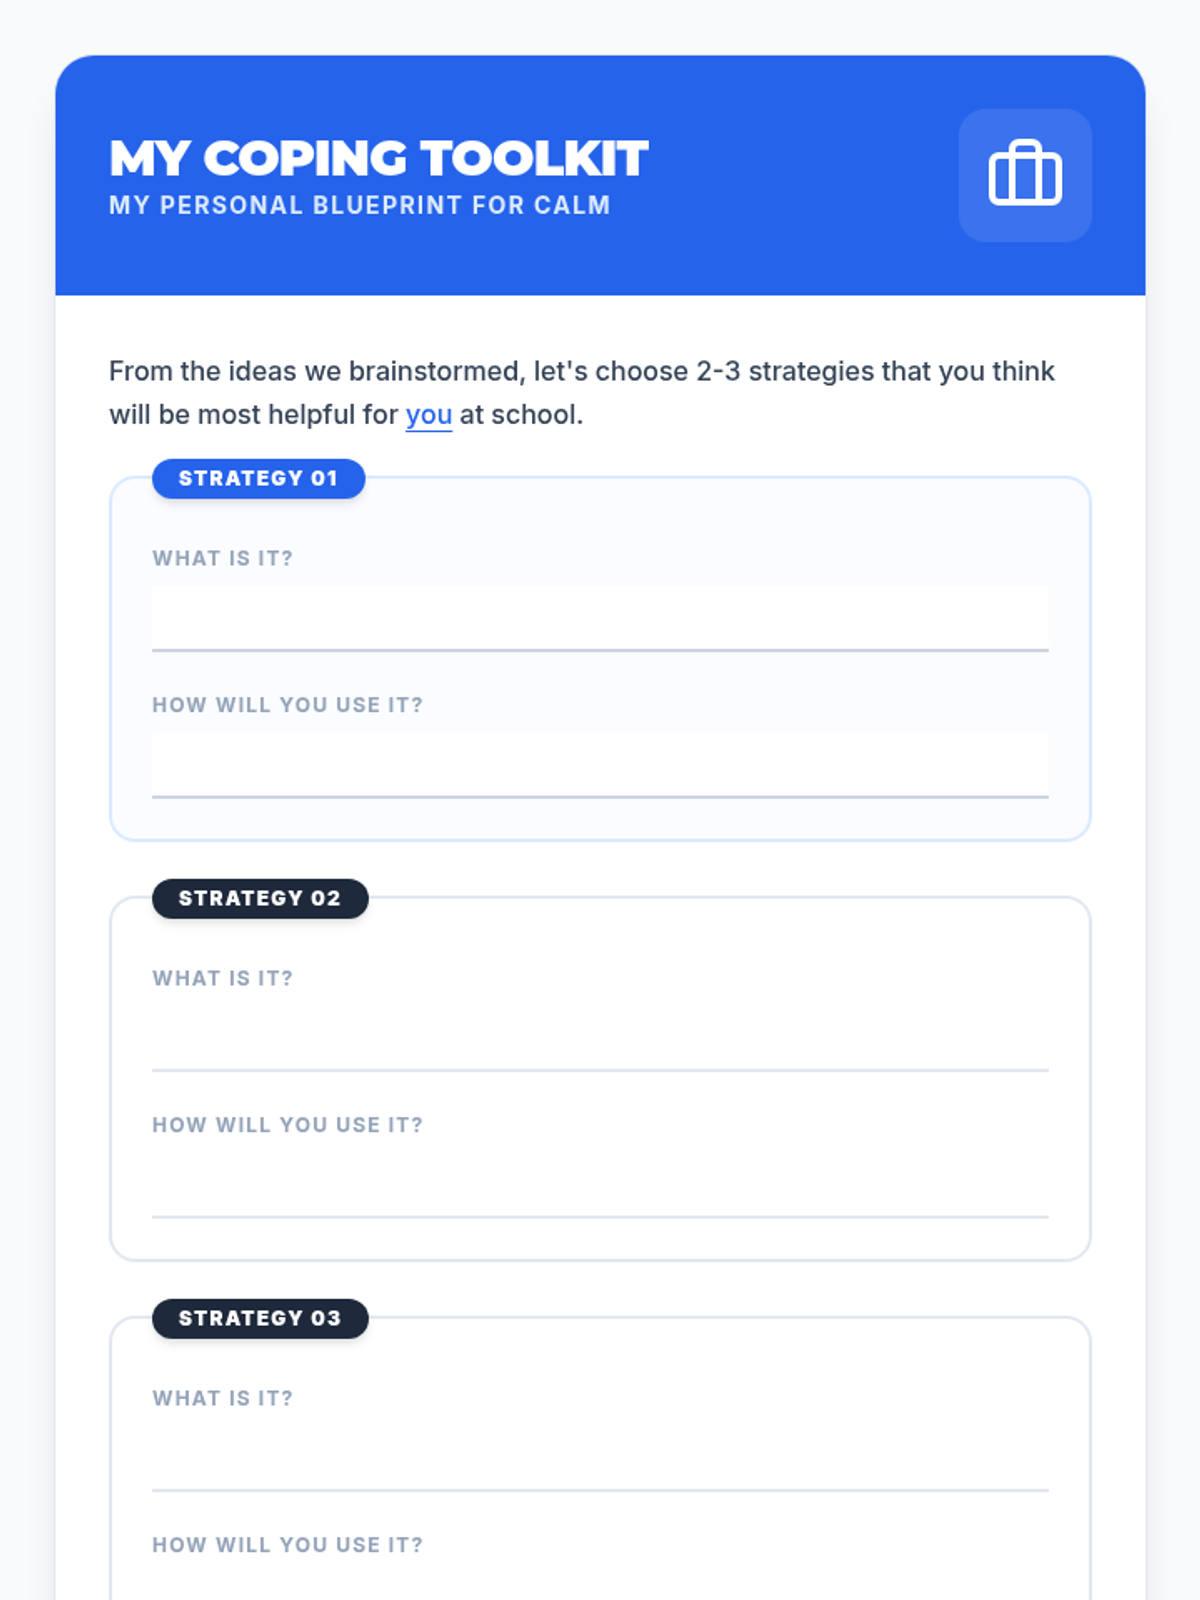Image resolution: width=1200 pixels, height=1600 pixels.
Task: Focus Strategy 02 "What is it?" field
Action: (600, 1039)
